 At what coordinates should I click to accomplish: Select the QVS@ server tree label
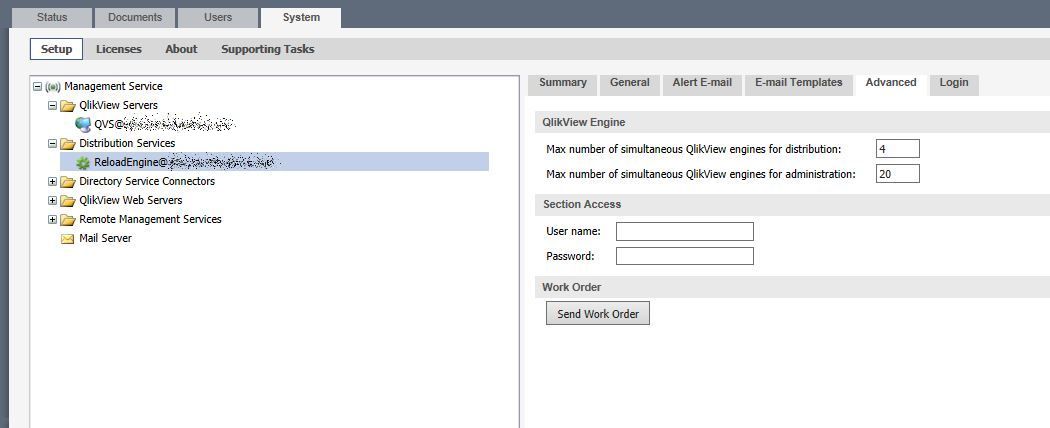click(x=164, y=124)
